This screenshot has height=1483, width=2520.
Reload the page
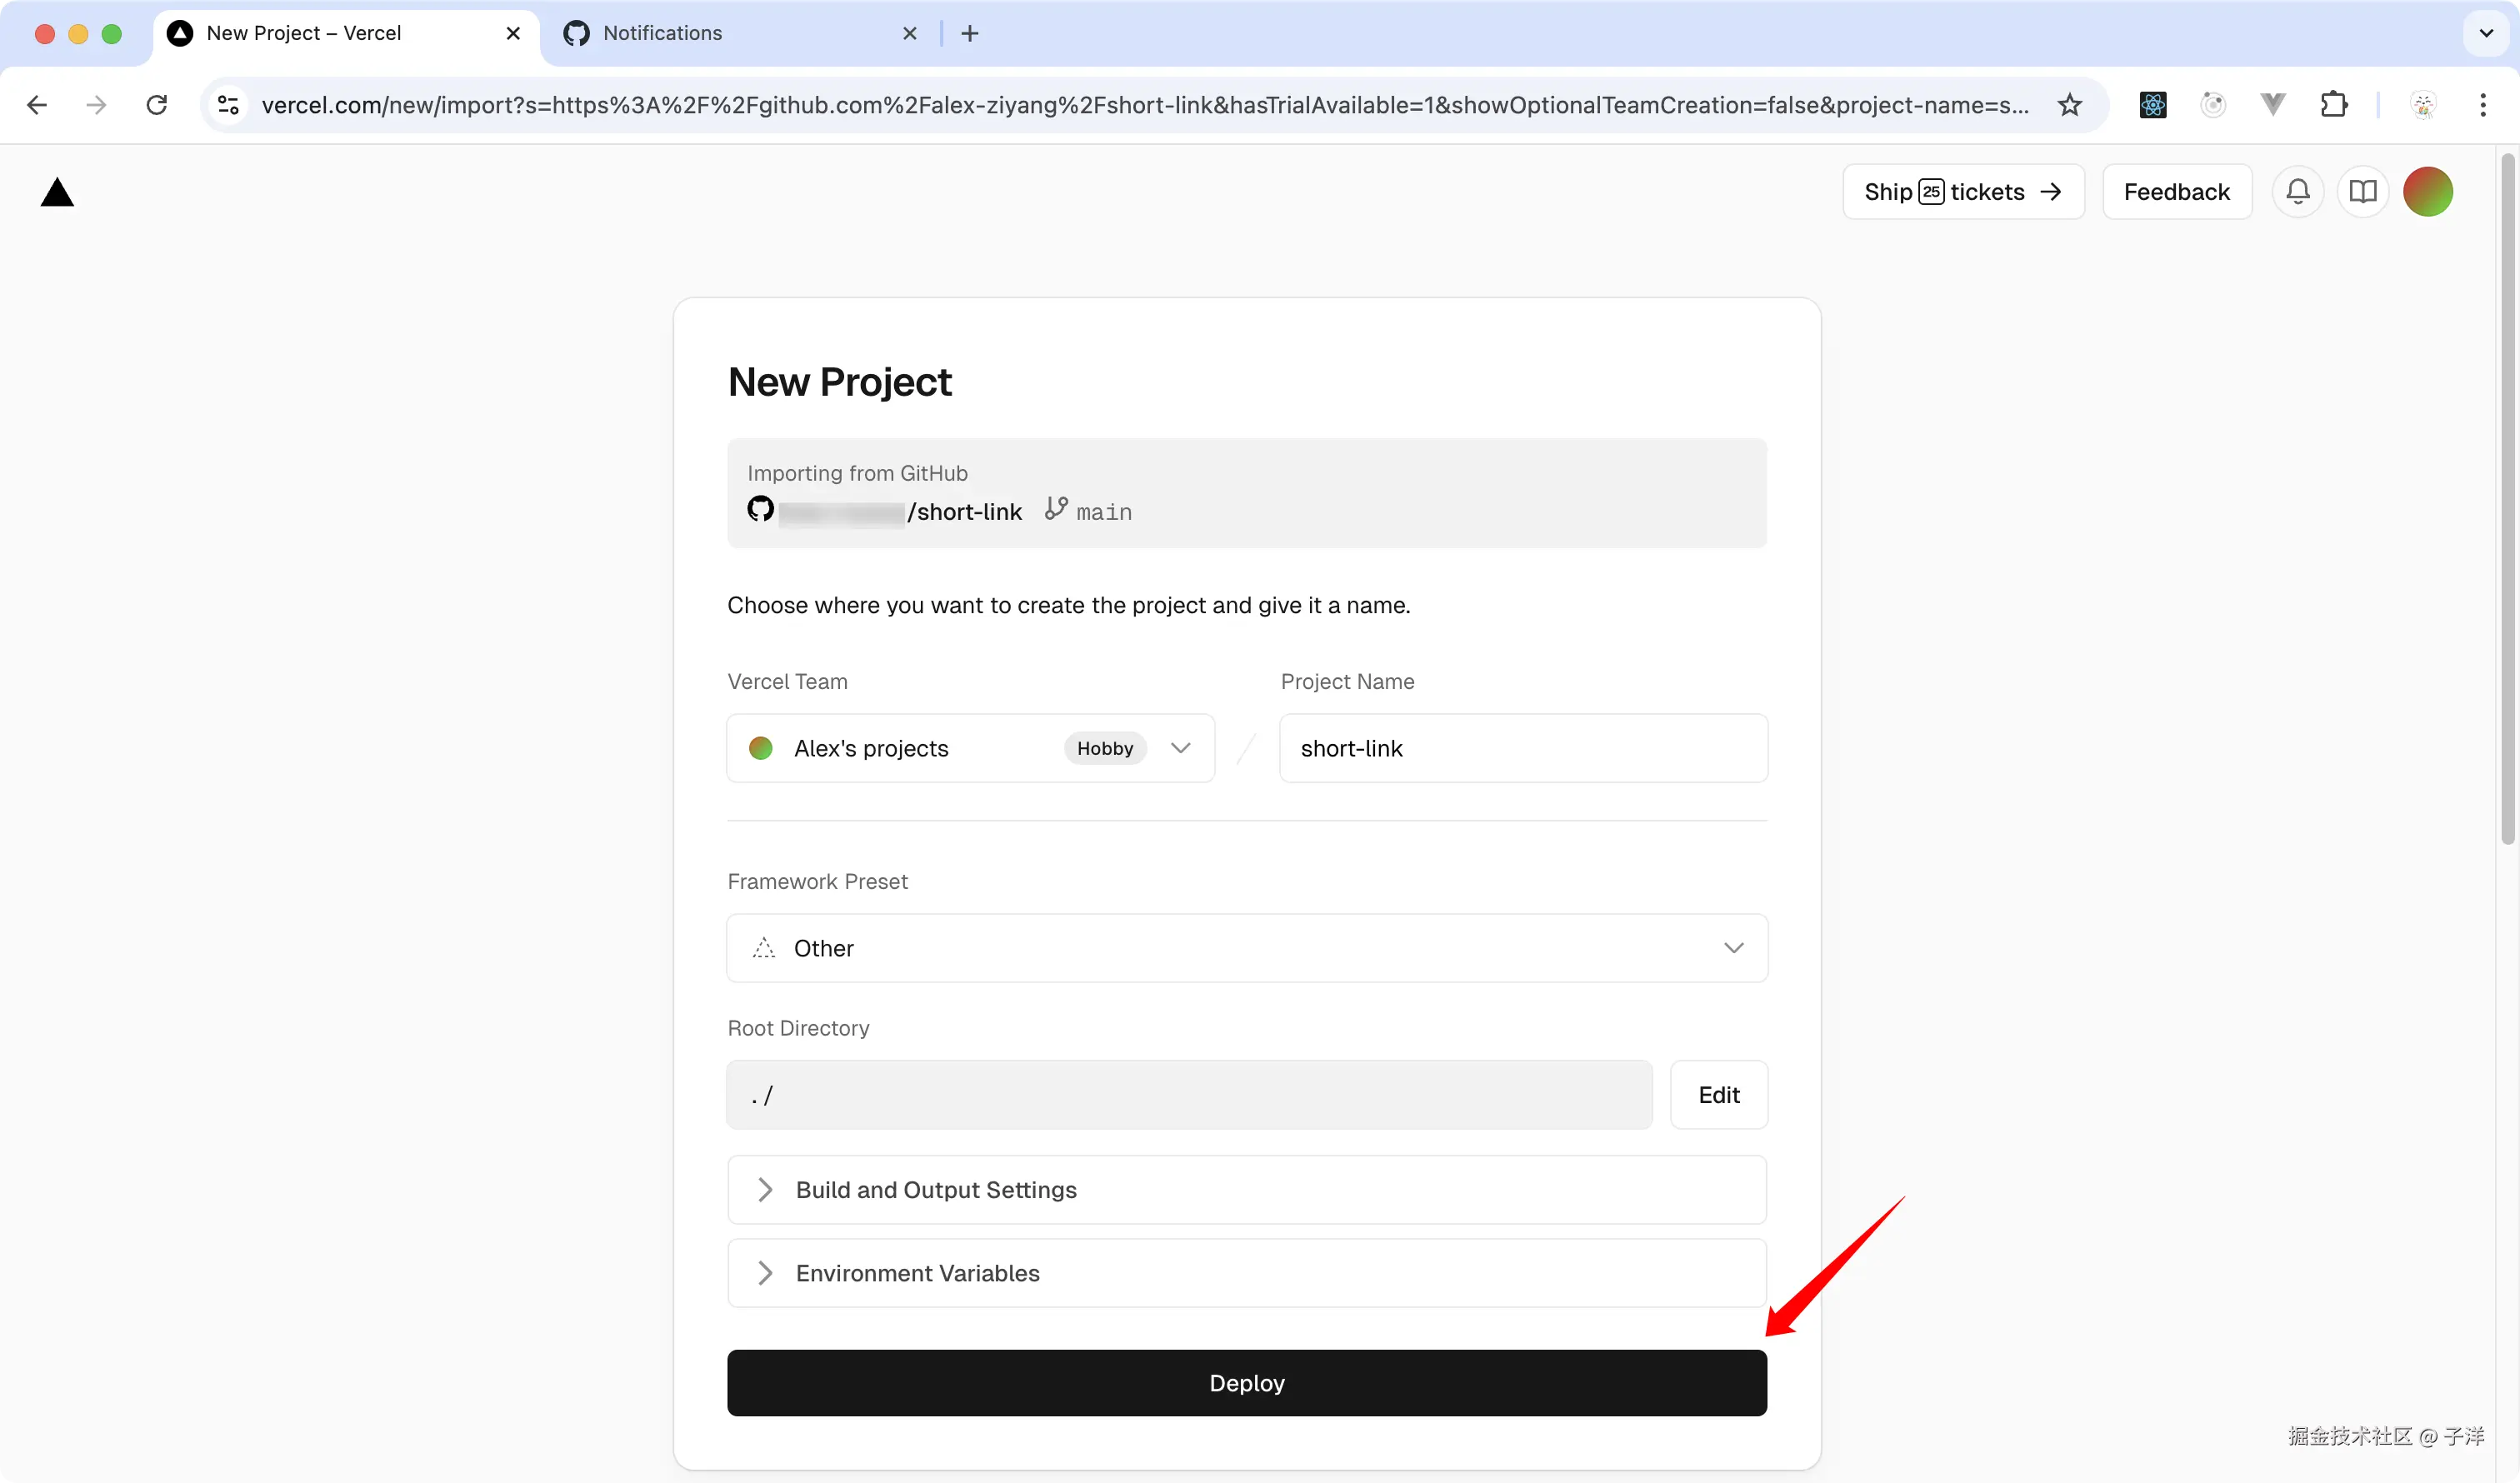[x=157, y=105]
